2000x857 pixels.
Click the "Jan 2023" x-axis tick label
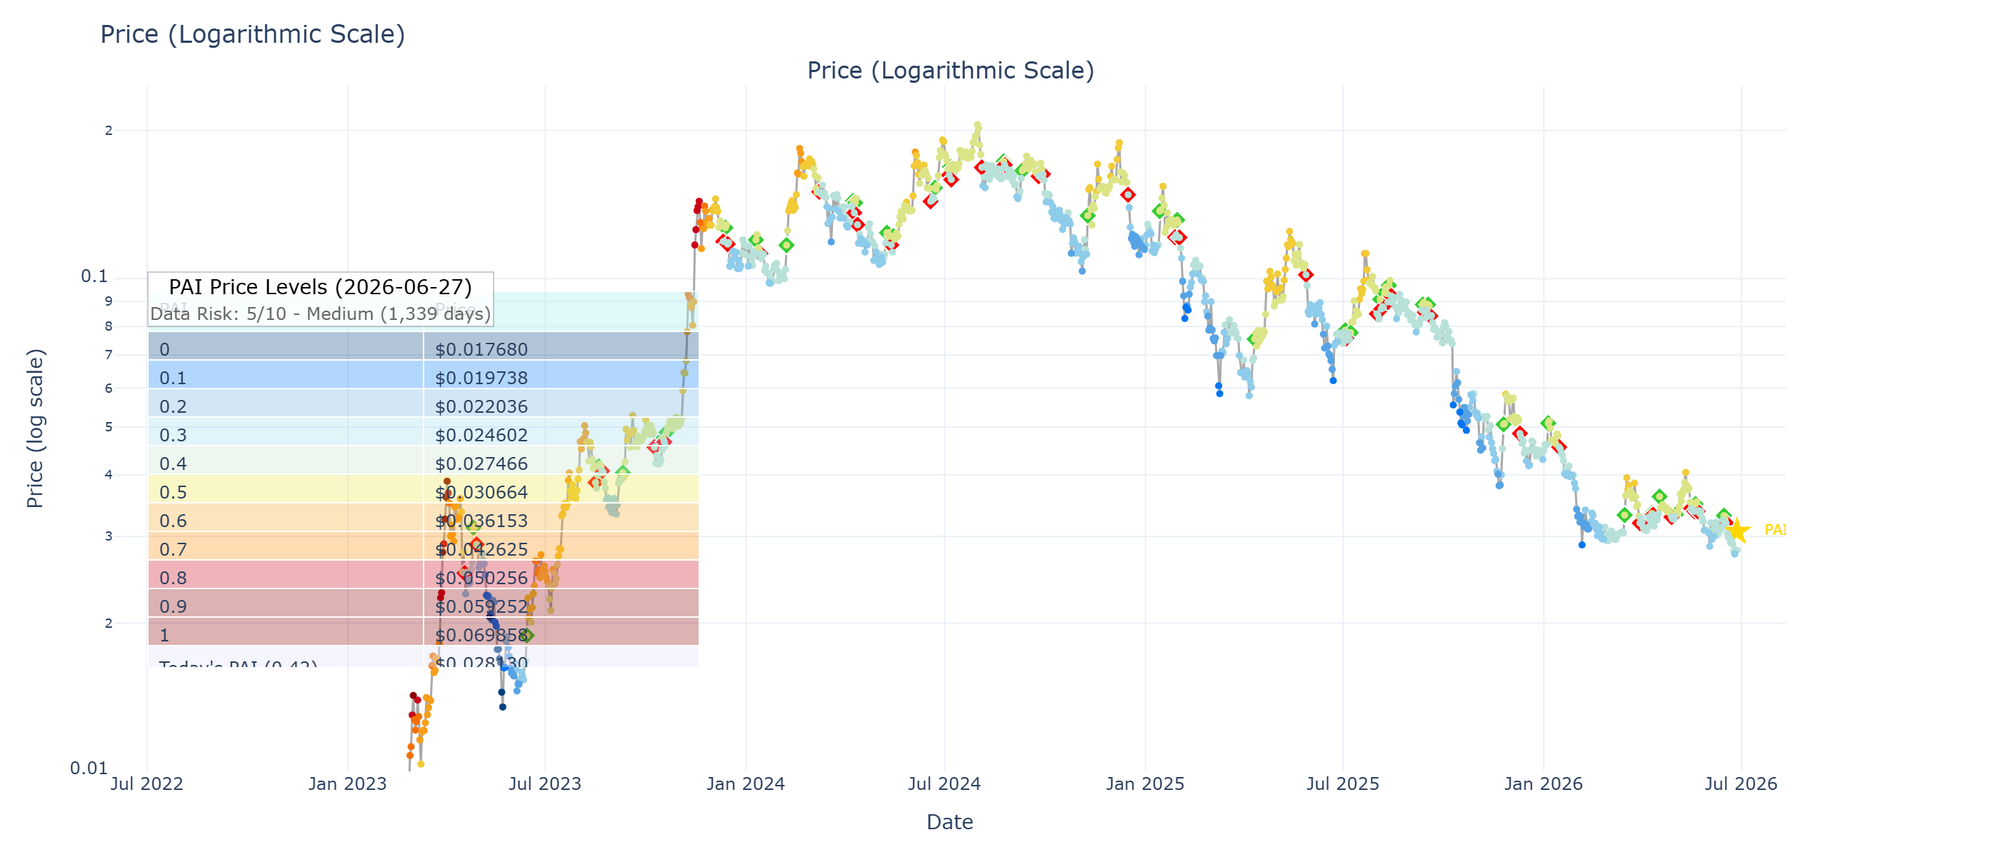click(x=347, y=784)
